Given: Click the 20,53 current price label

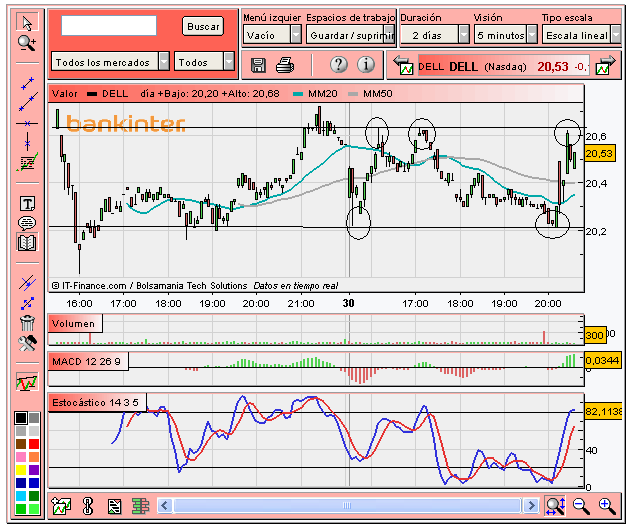Looking at the screenshot, I should click(x=599, y=154).
